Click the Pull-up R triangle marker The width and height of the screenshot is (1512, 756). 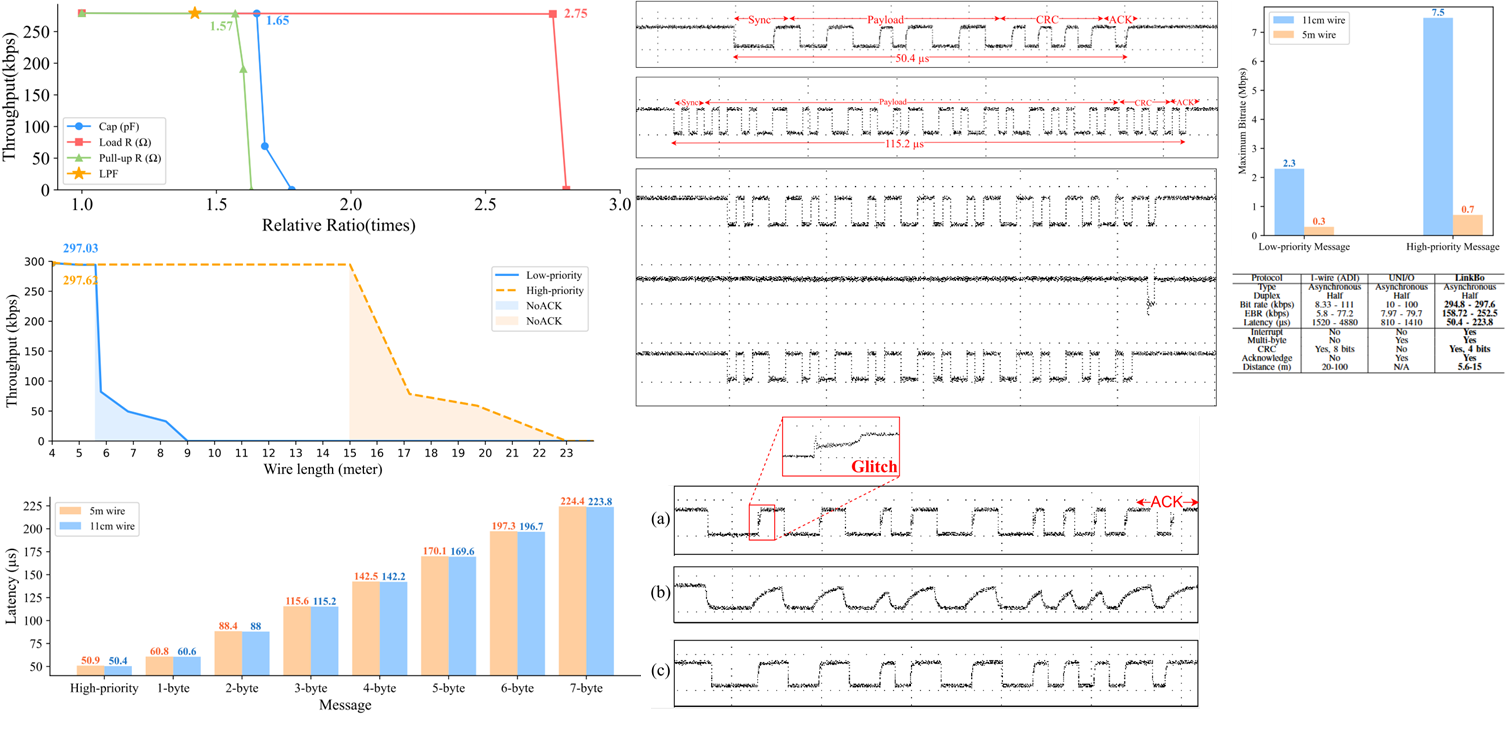coord(80,157)
